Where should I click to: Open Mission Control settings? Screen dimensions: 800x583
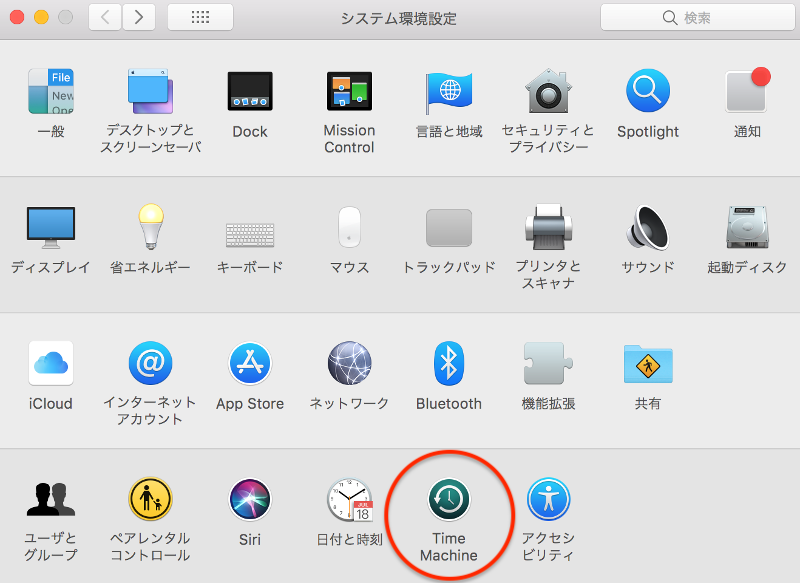tap(348, 91)
